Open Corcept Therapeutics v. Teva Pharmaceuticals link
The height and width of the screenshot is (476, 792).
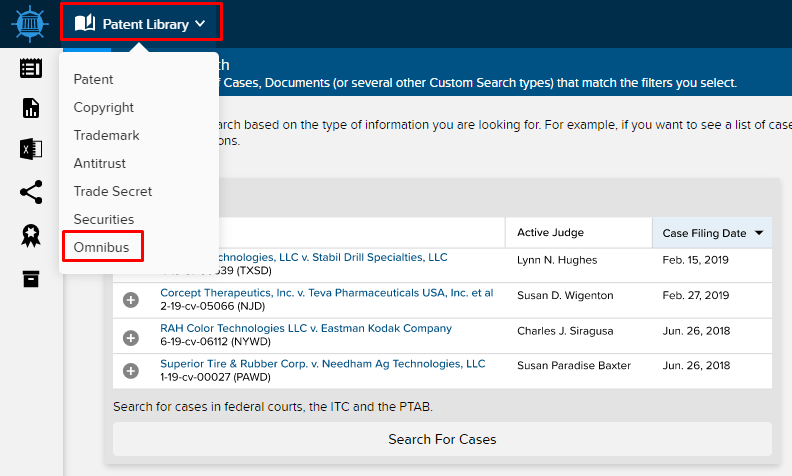tap(327, 293)
